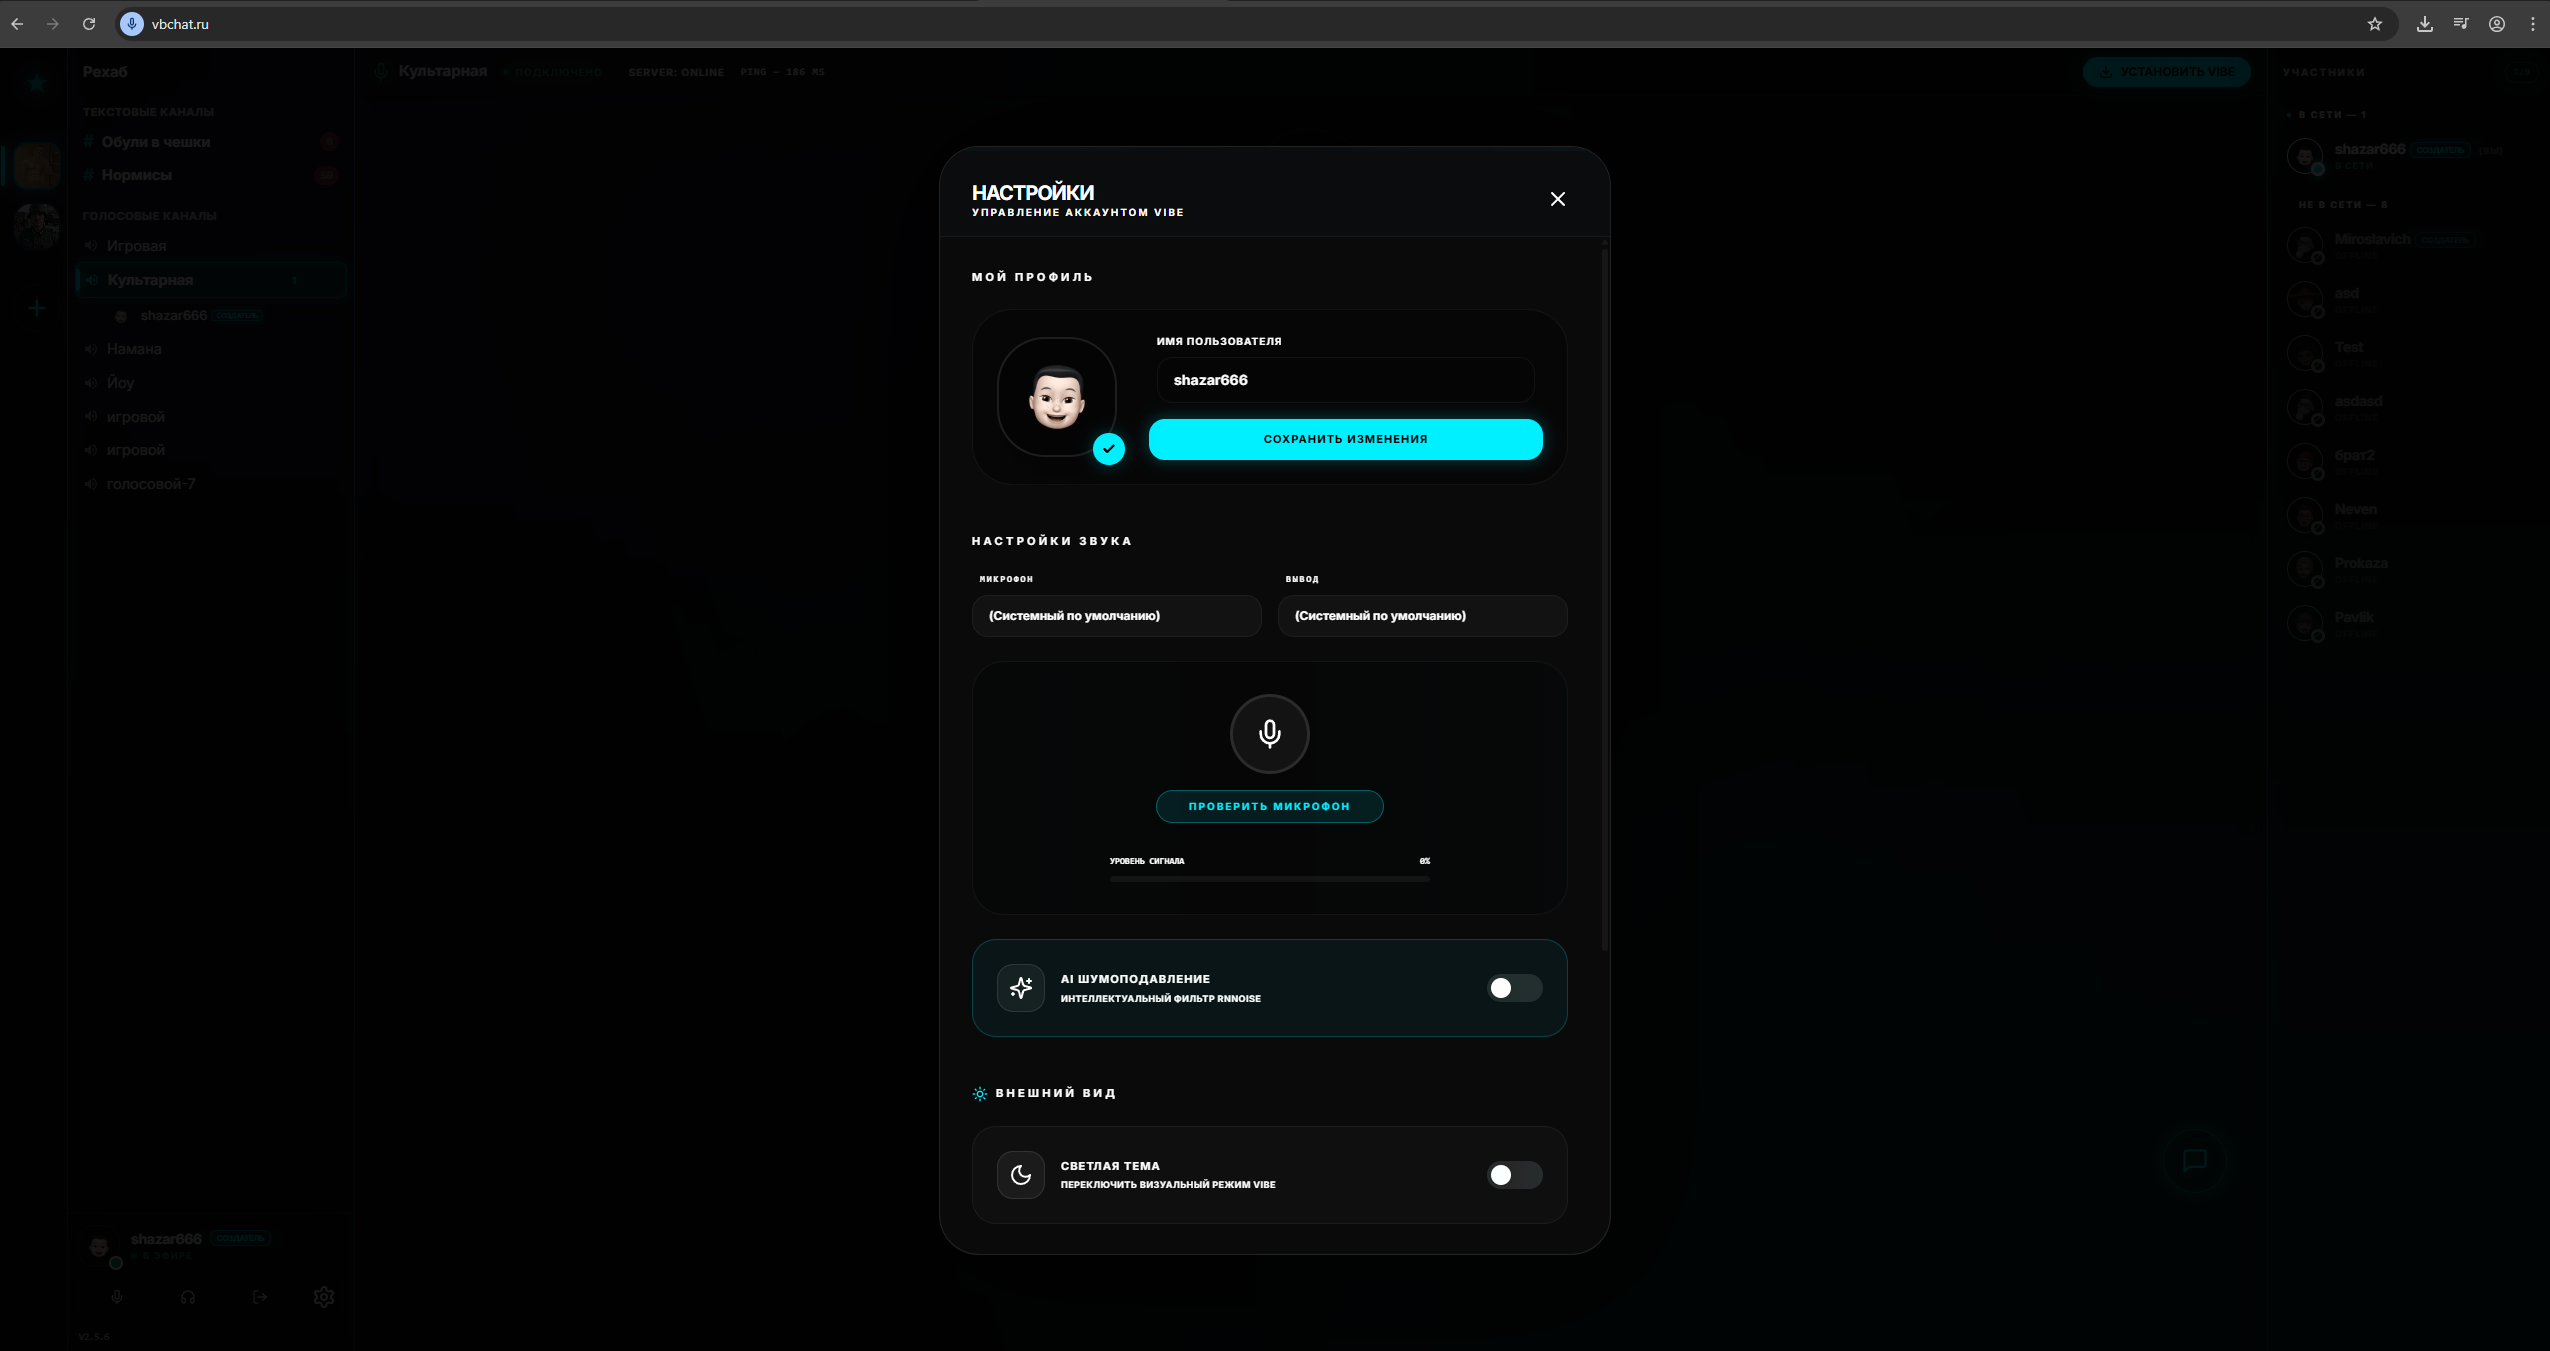Click the headphones deafen icon

pos(188,1297)
